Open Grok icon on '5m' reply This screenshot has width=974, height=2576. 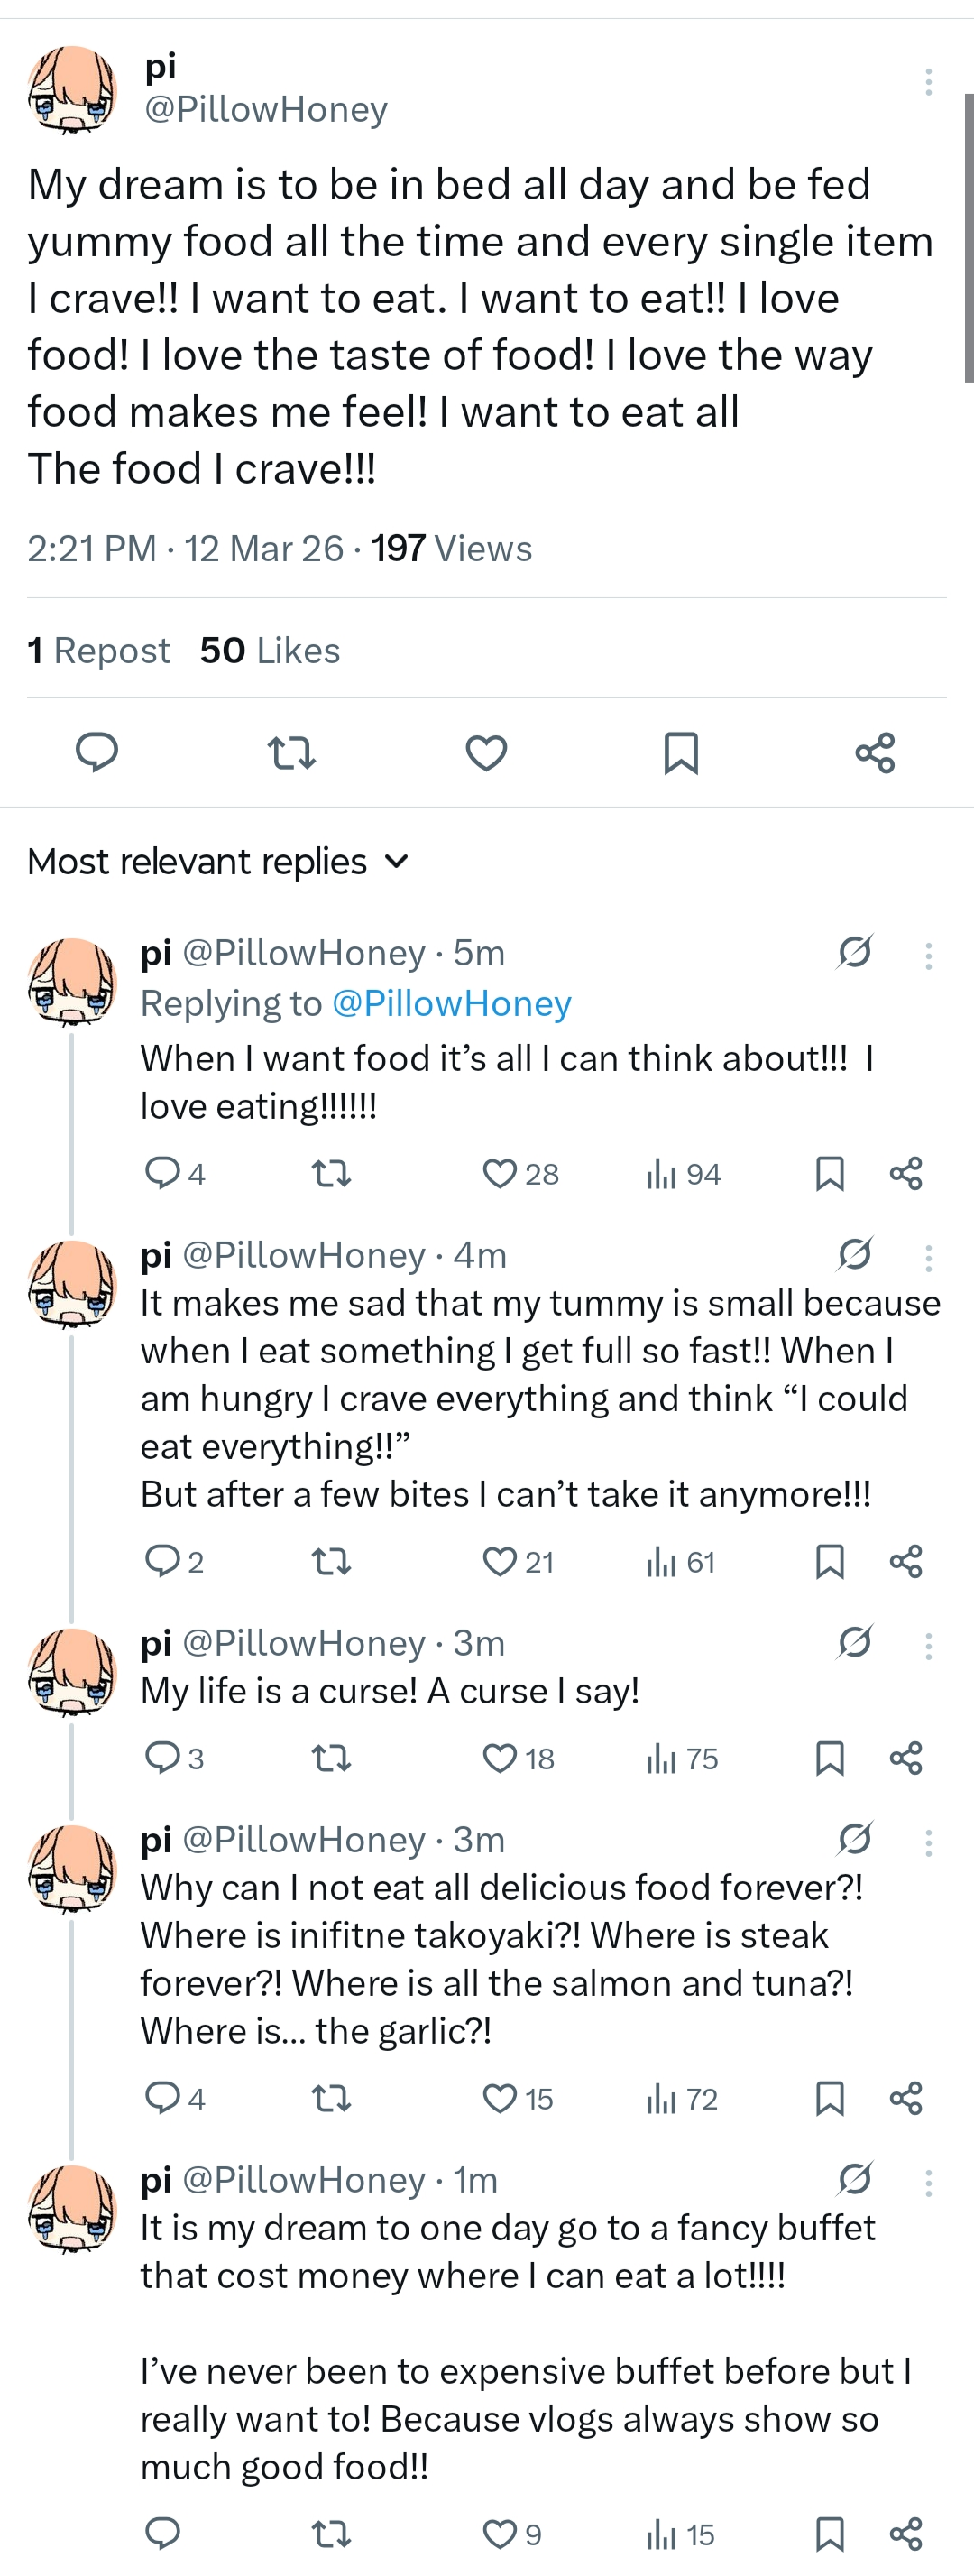click(855, 952)
